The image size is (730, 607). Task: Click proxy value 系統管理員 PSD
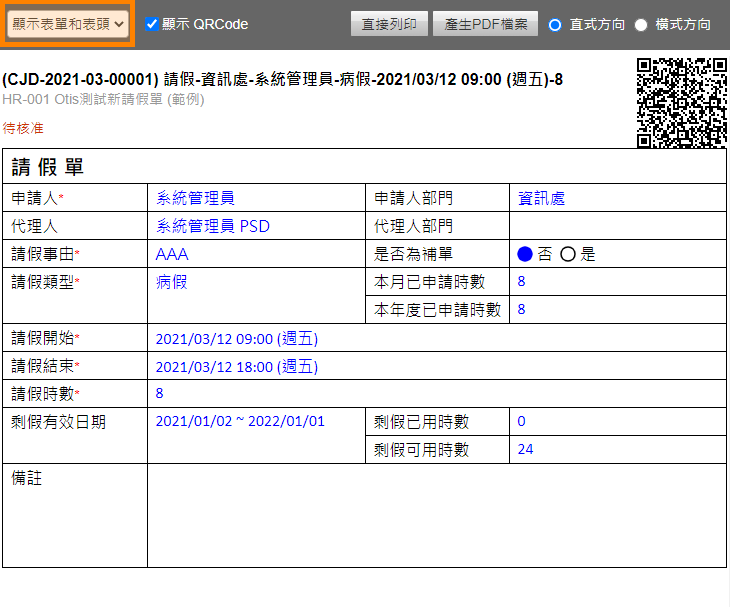coord(213,226)
